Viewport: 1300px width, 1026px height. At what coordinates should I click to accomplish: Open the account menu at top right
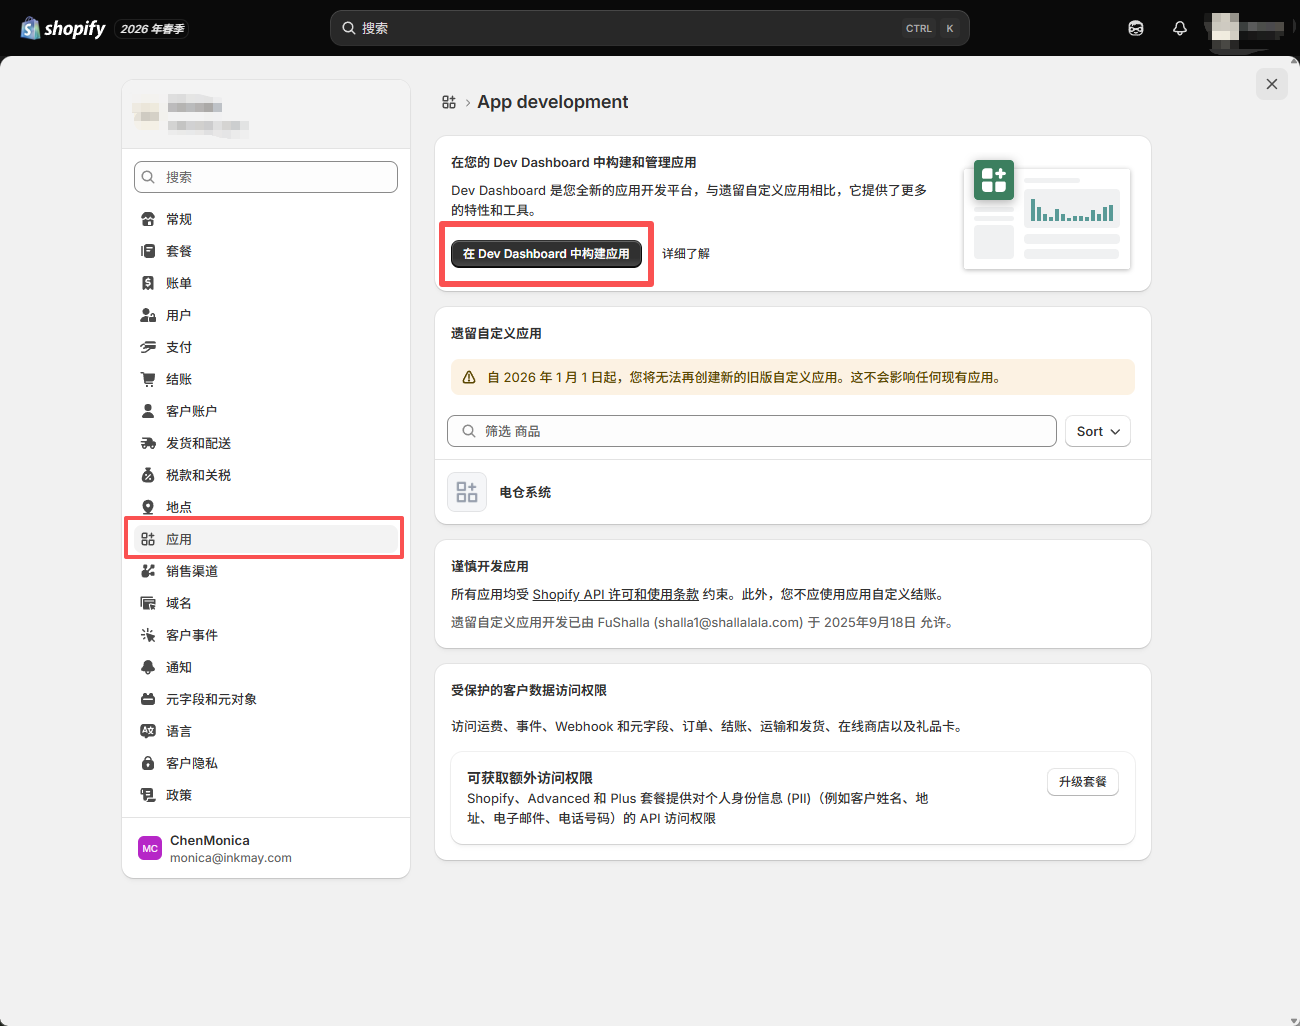pos(1248,28)
